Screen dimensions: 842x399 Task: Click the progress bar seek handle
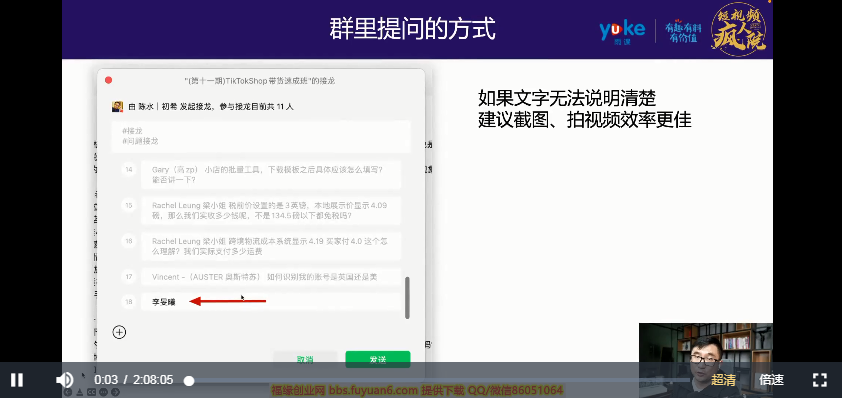point(188,381)
